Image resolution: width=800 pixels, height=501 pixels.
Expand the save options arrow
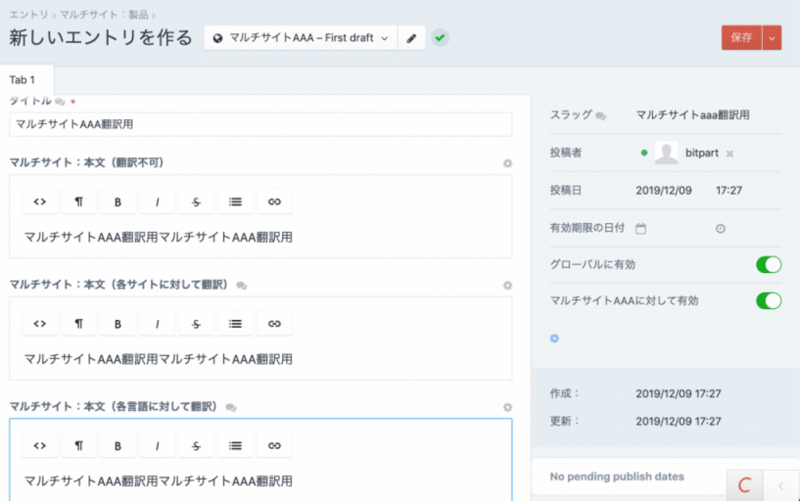coord(771,38)
